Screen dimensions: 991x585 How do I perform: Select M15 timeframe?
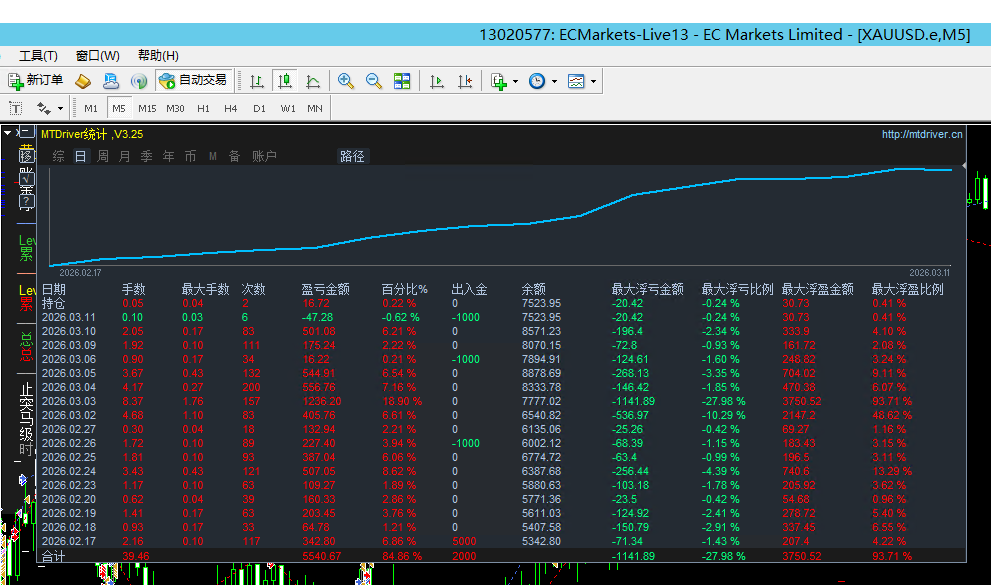point(147,109)
